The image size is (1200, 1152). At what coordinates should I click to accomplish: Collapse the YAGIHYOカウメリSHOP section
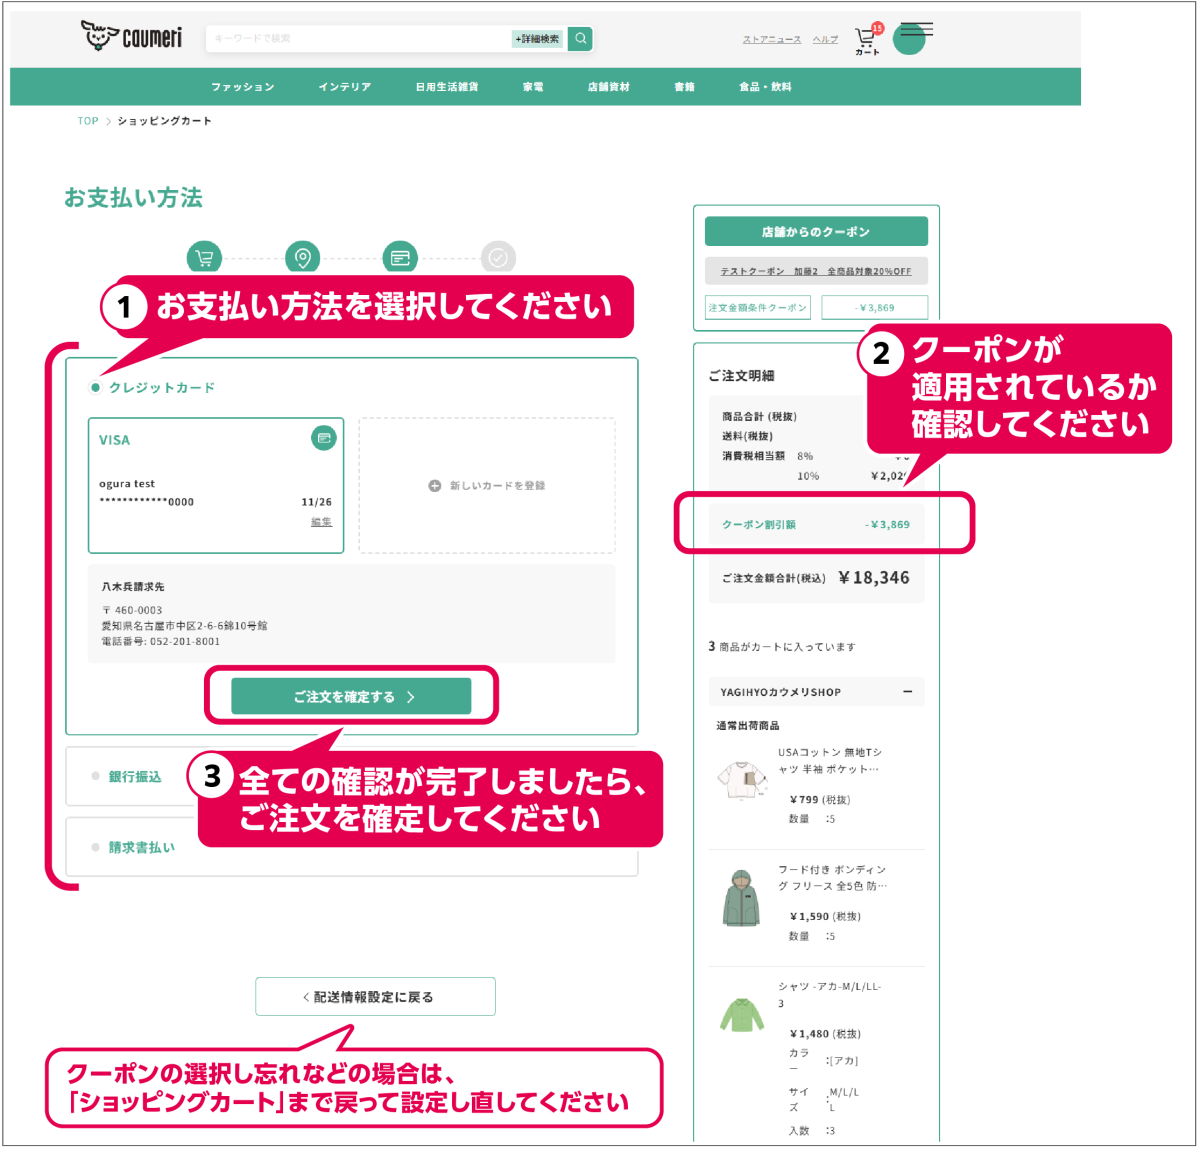[x=907, y=692]
